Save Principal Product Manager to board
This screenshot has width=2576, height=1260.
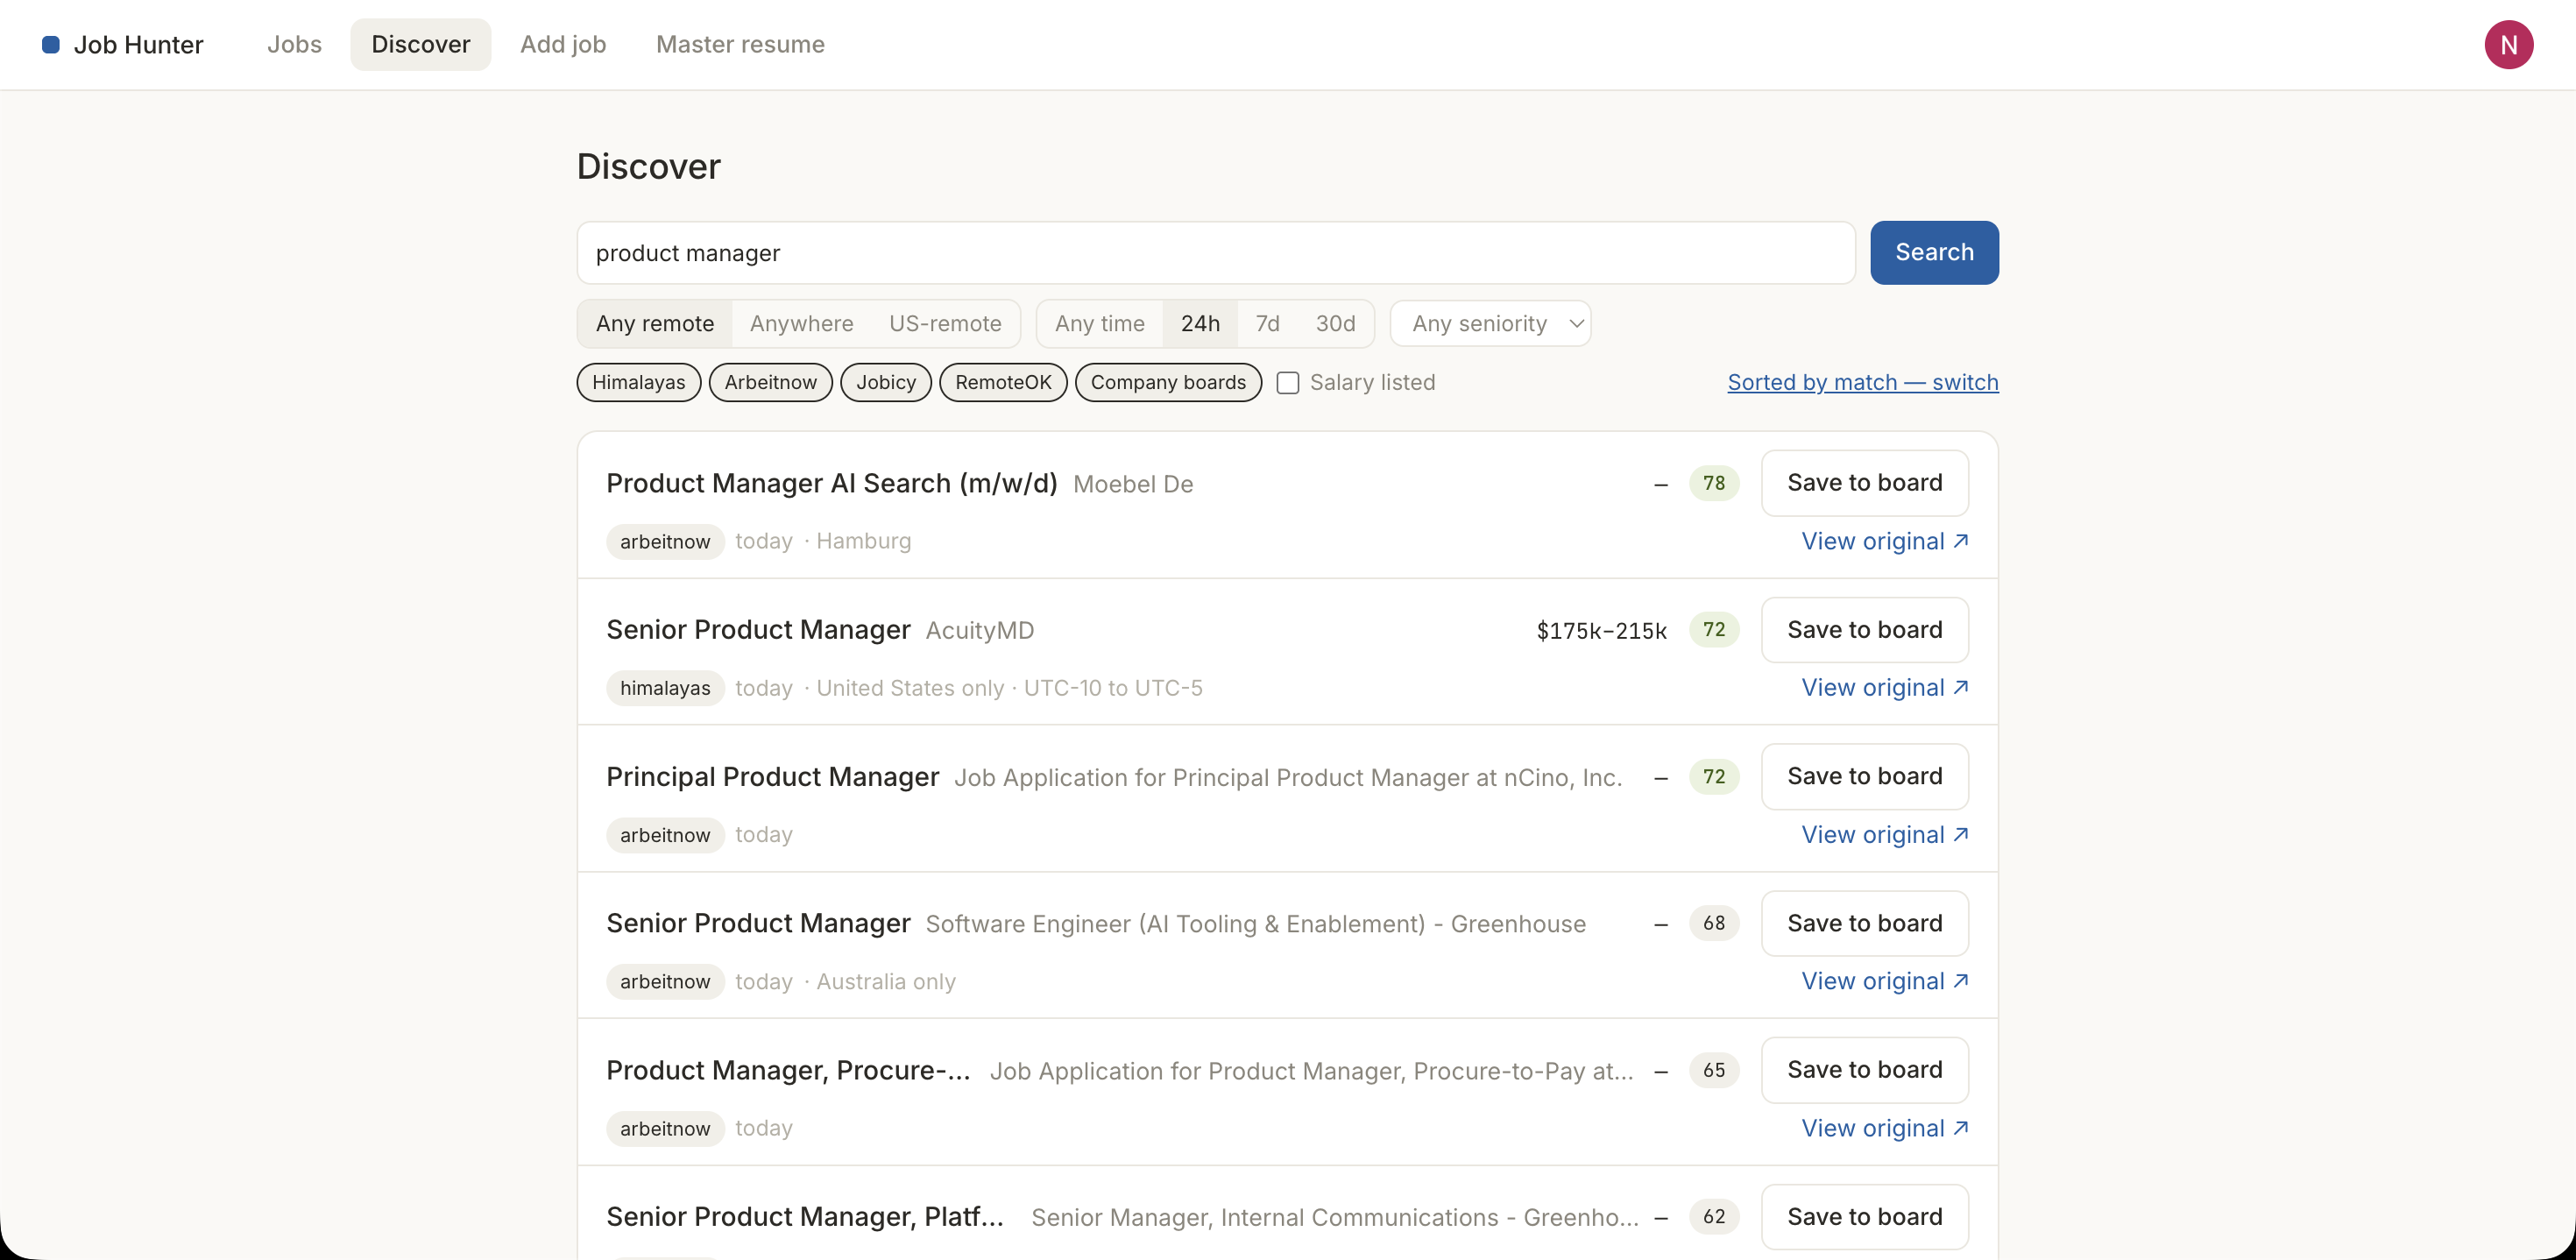(1864, 776)
